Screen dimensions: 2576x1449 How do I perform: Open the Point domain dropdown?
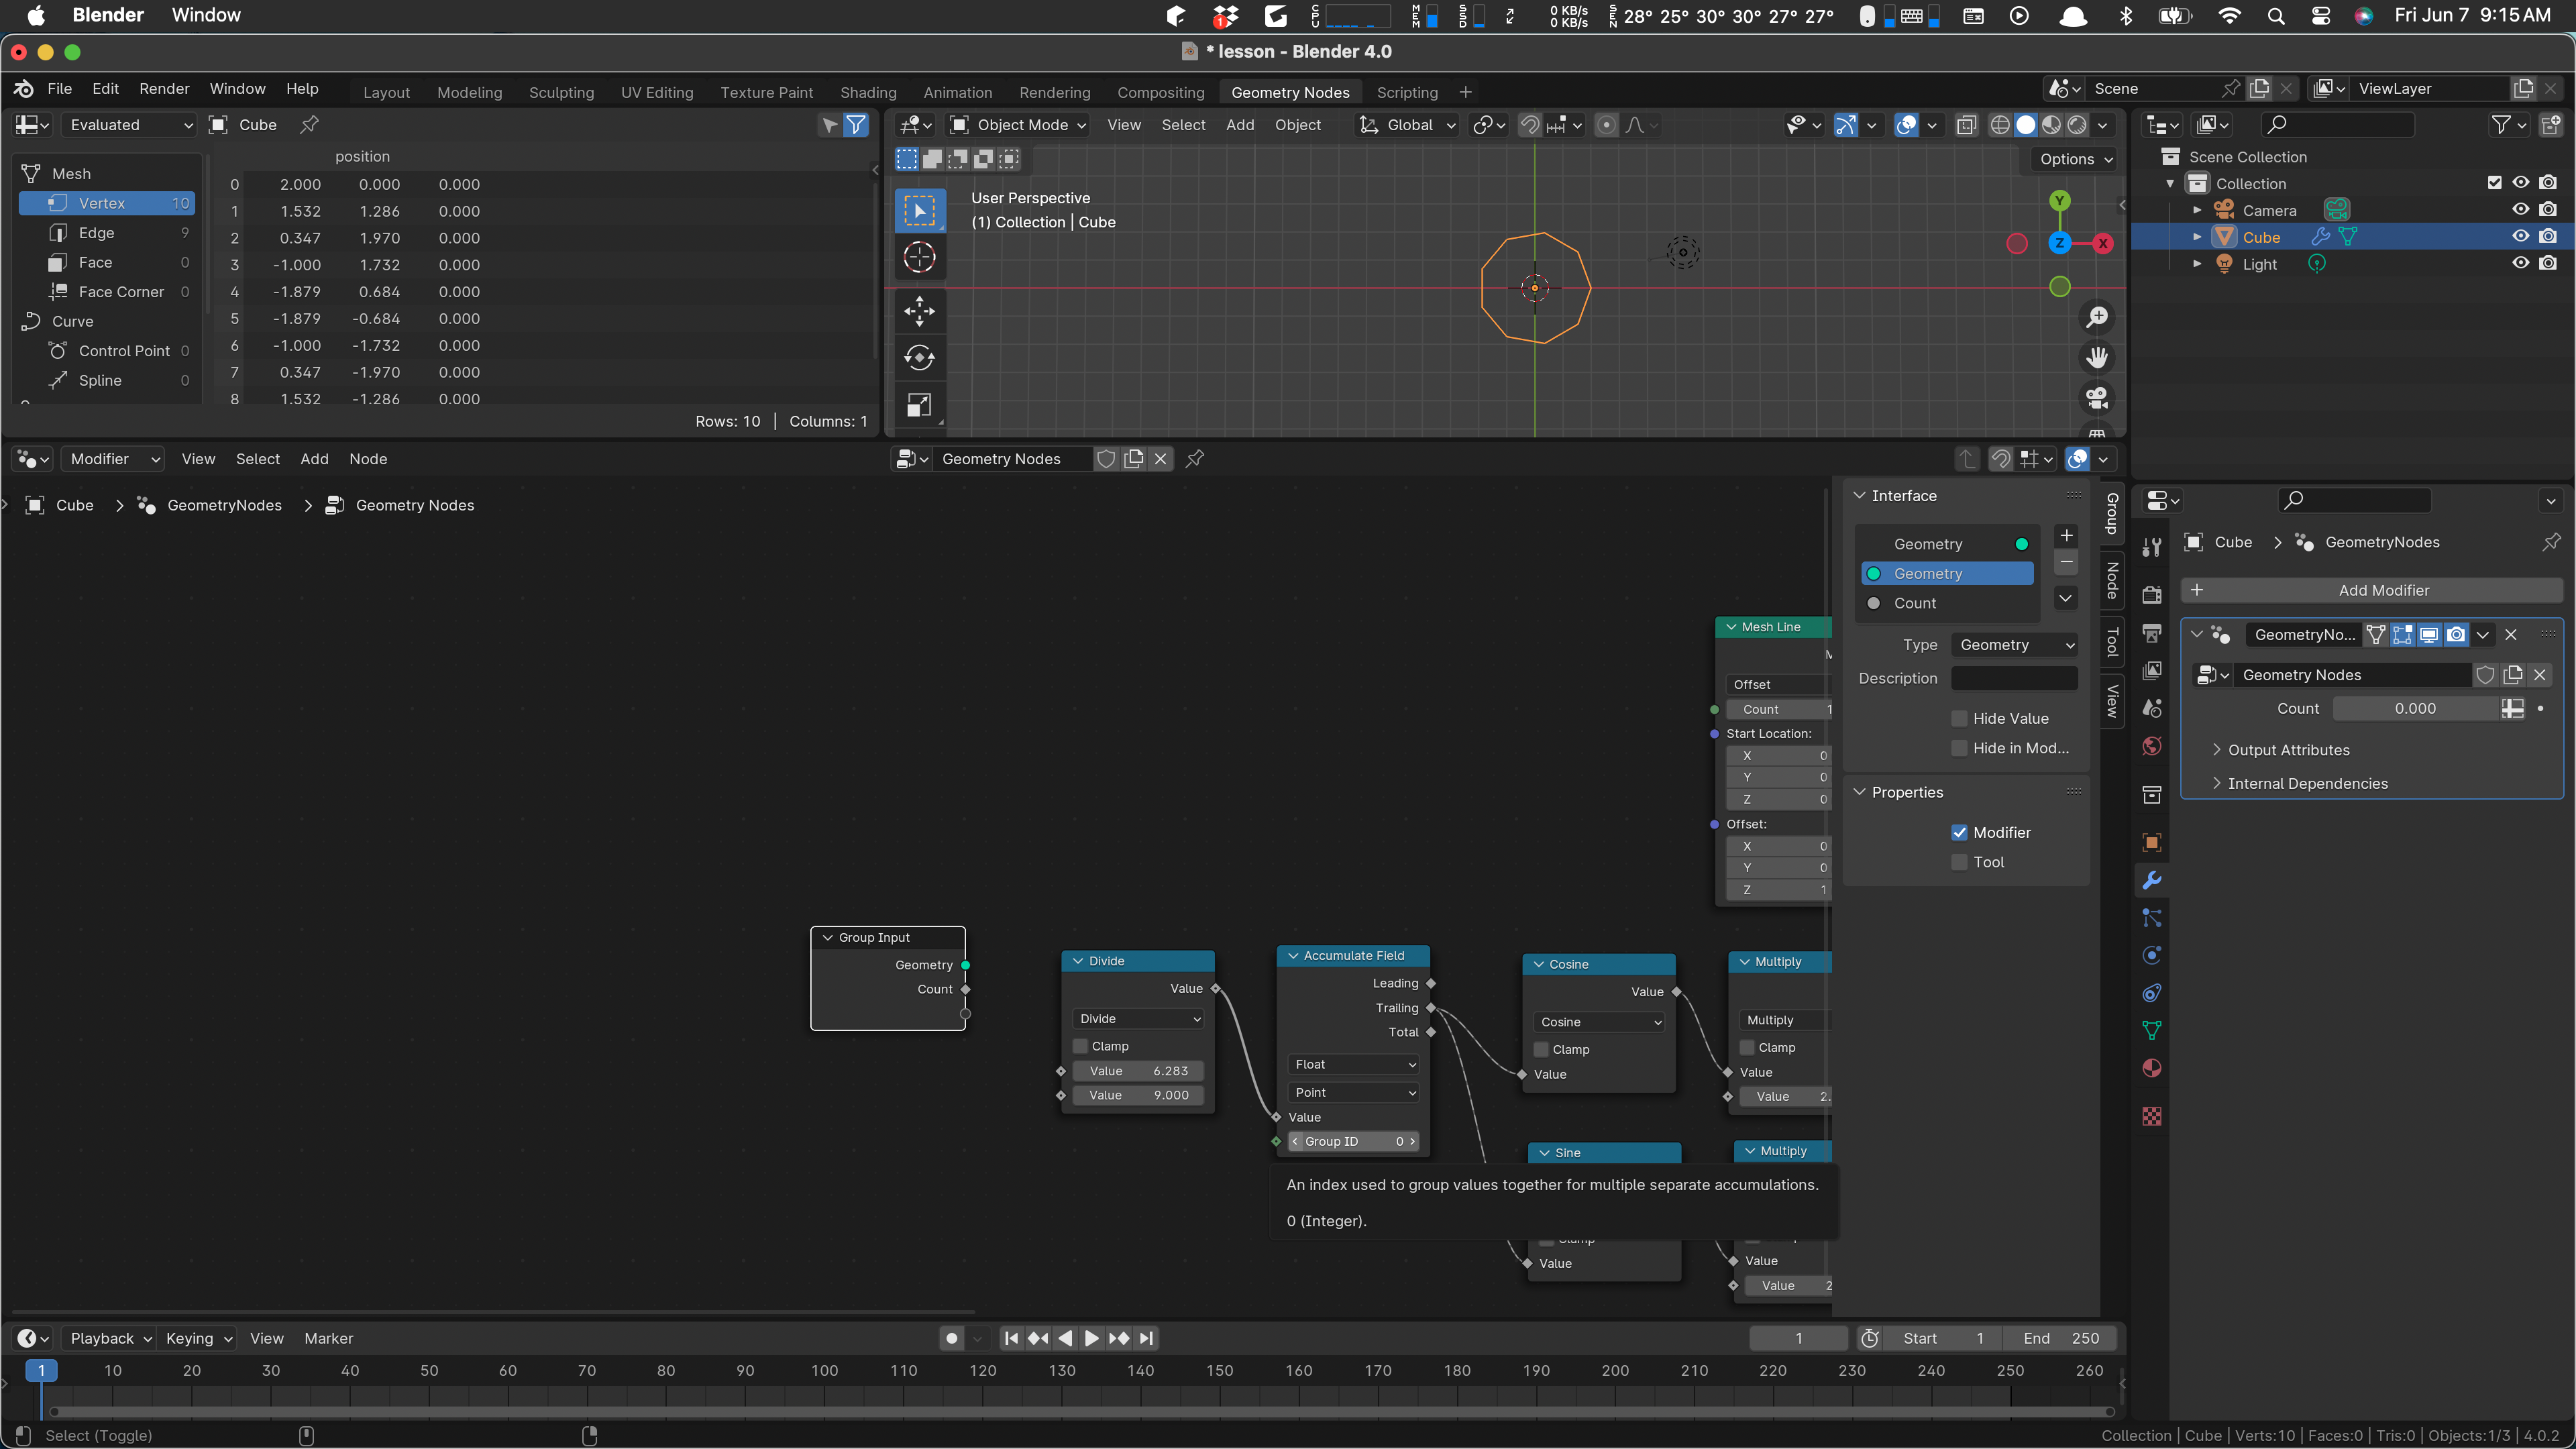1354,1093
